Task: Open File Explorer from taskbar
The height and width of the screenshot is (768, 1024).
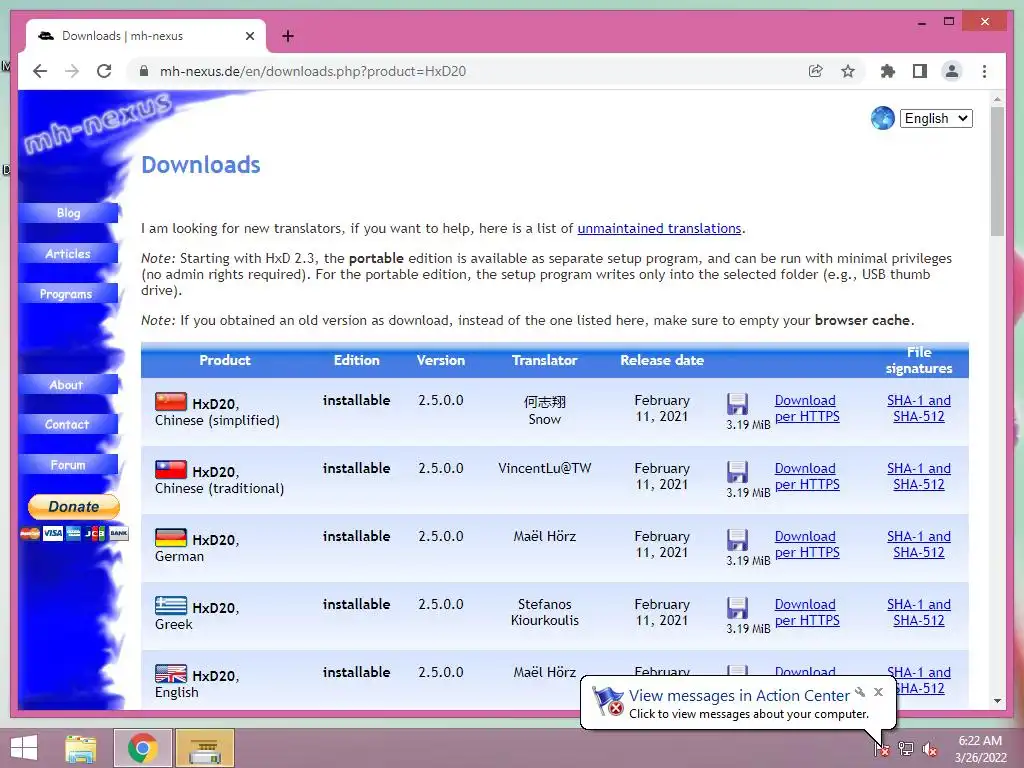Action: click(80, 748)
